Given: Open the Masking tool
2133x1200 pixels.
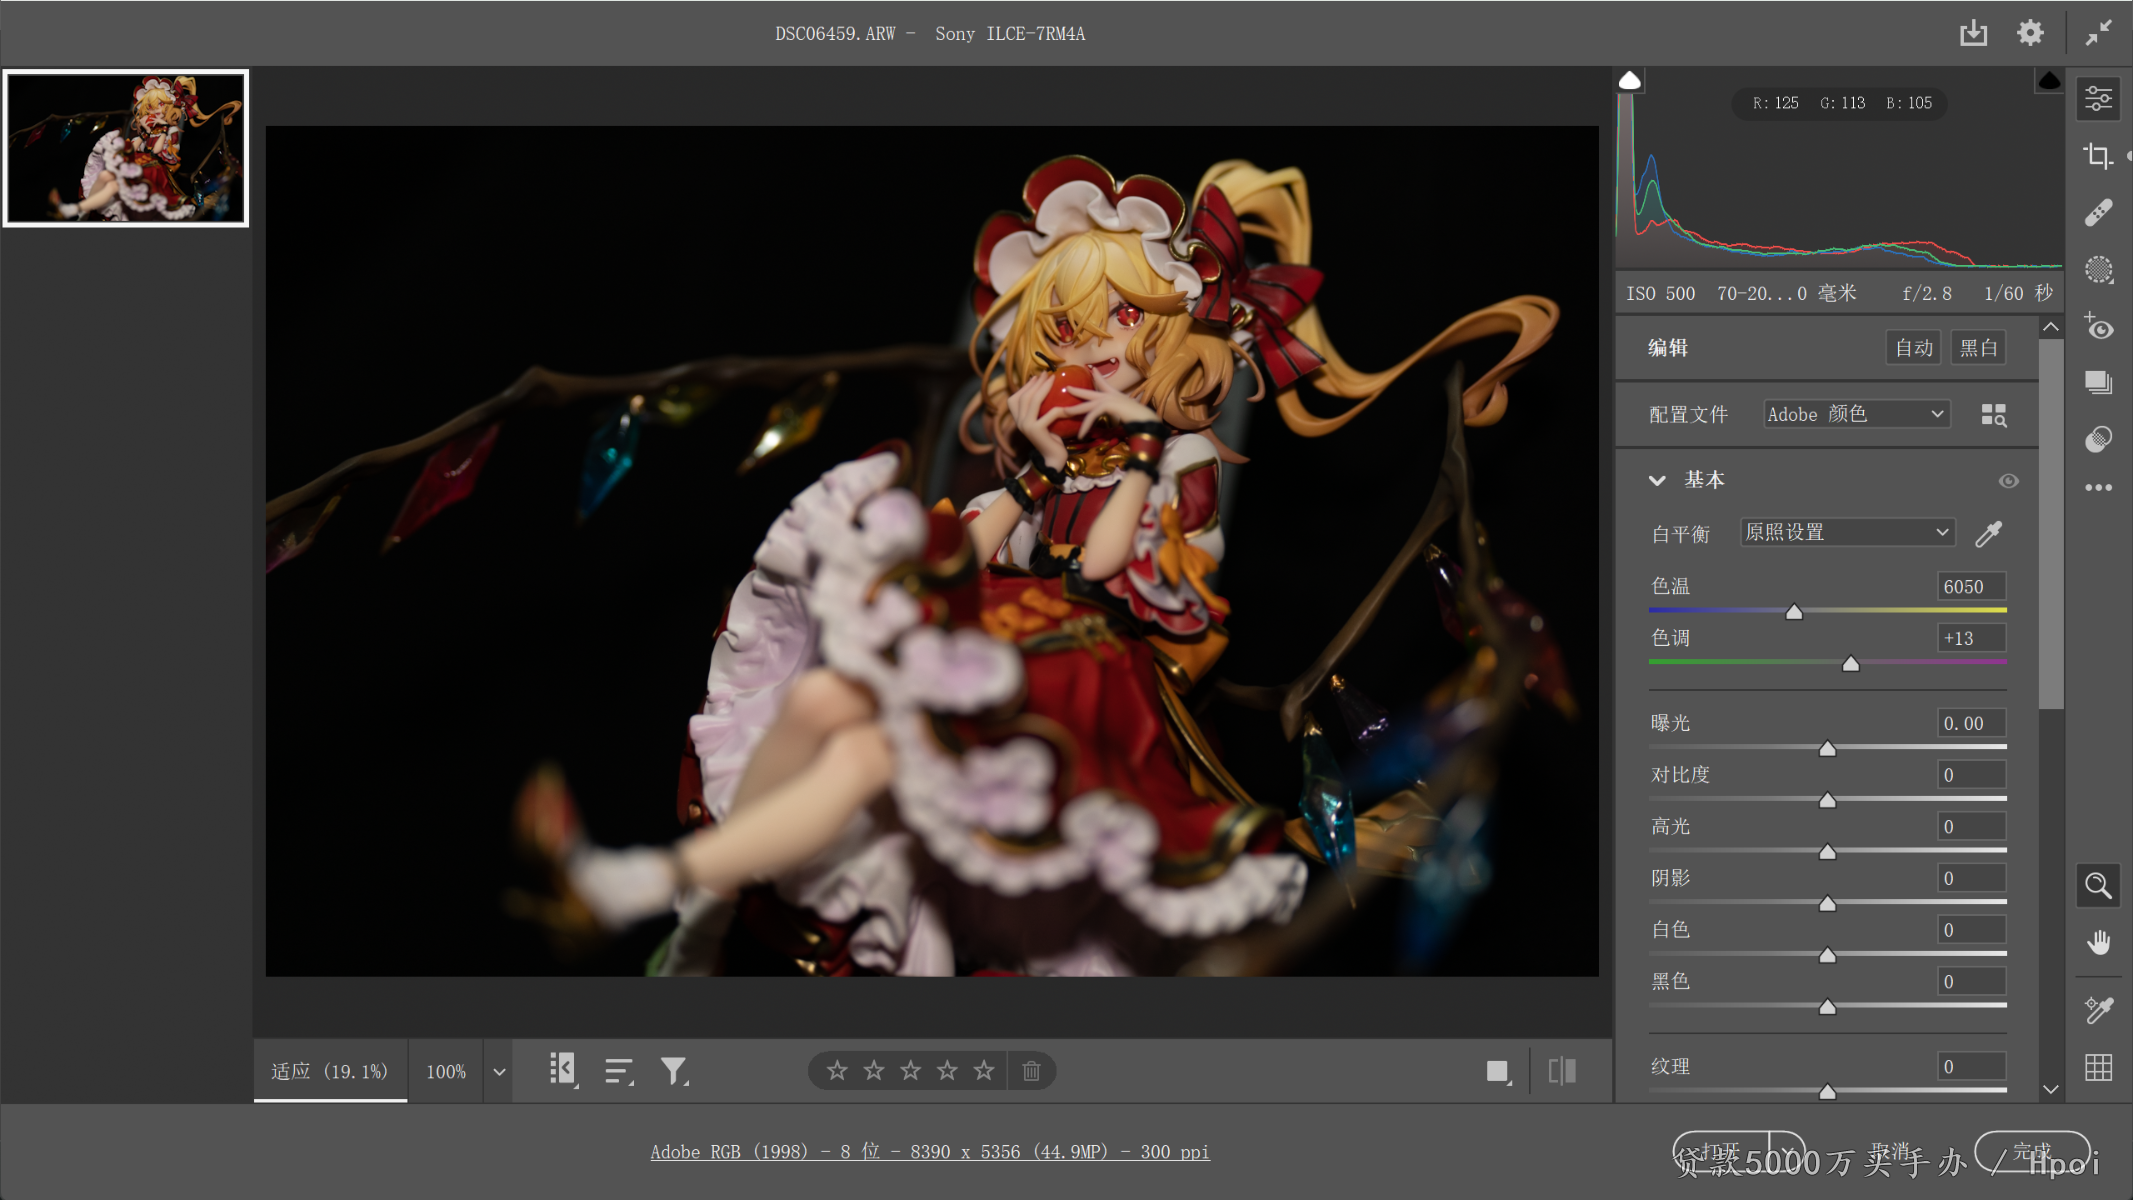Looking at the screenshot, I should (x=2098, y=269).
